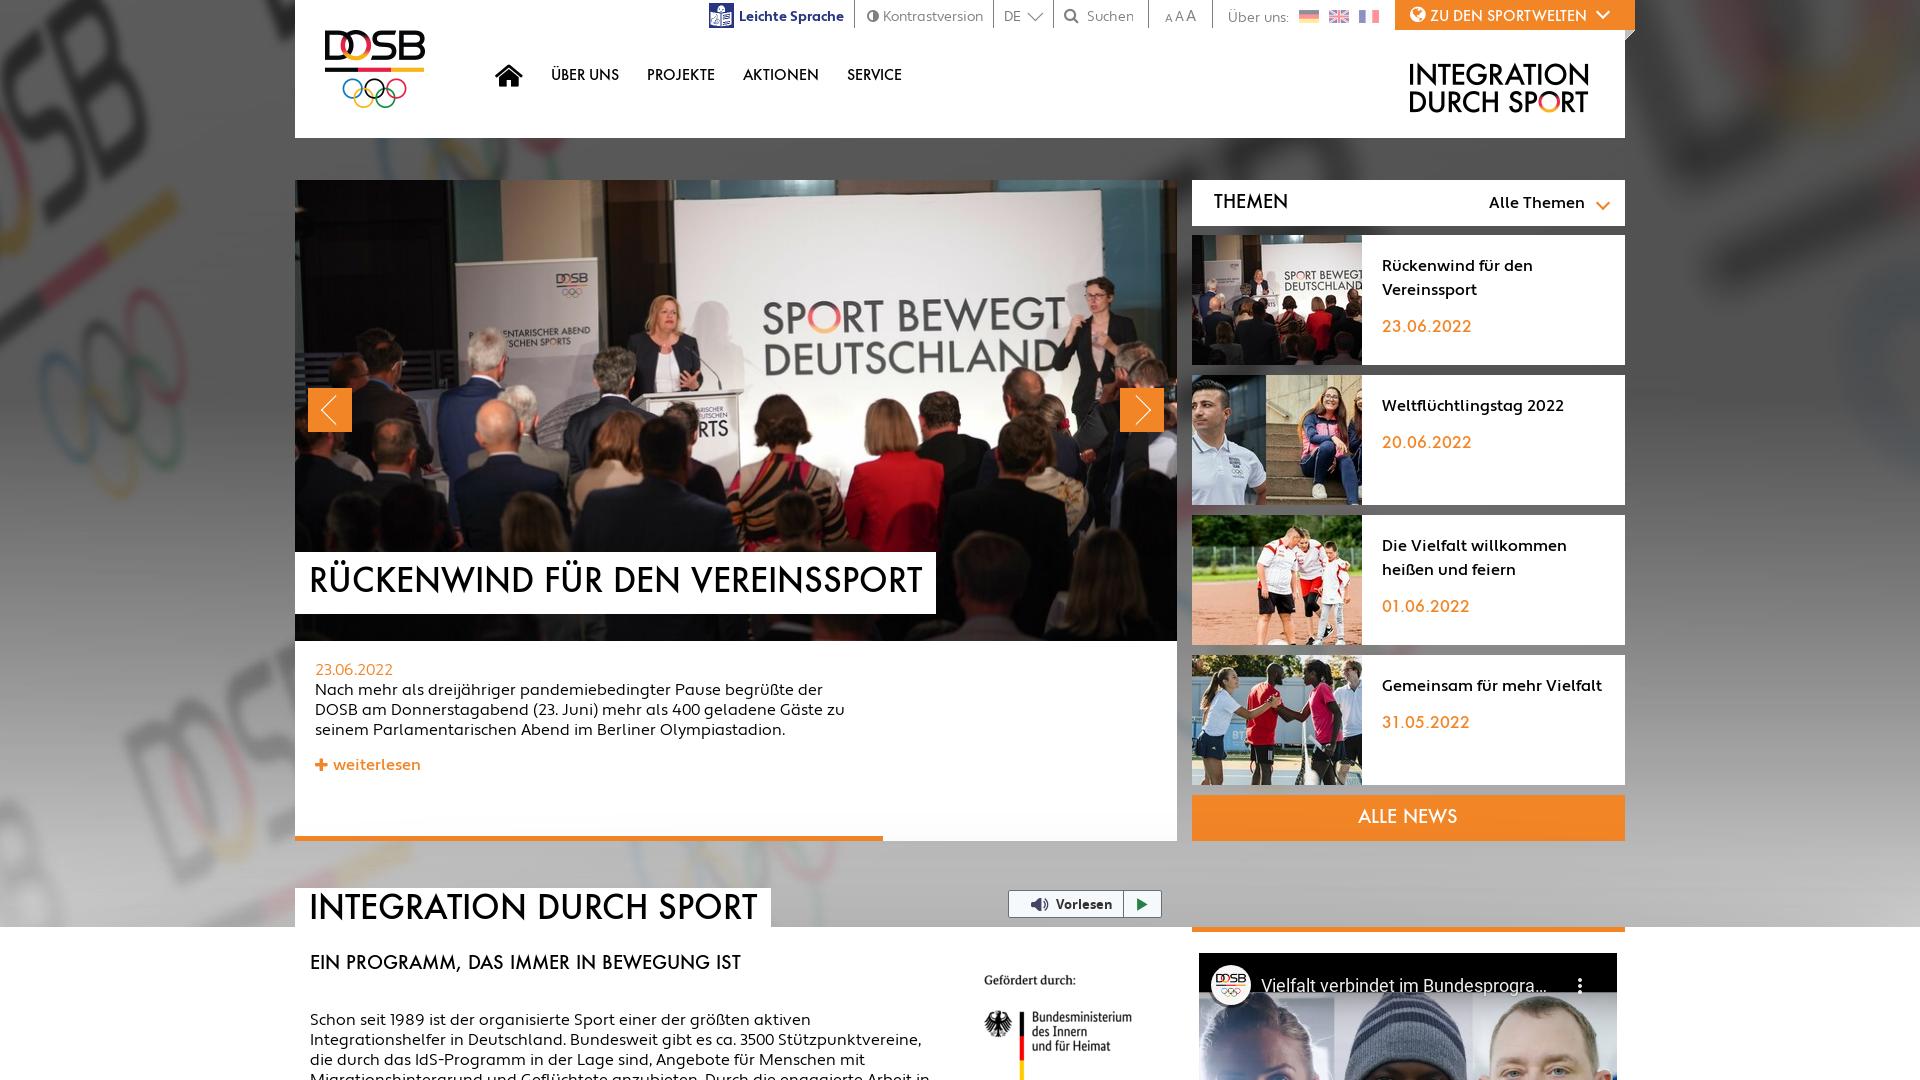Image resolution: width=1920 pixels, height=1080 pixels.
Task: Follow the weiterlesen link
Action: coord(368,764)
